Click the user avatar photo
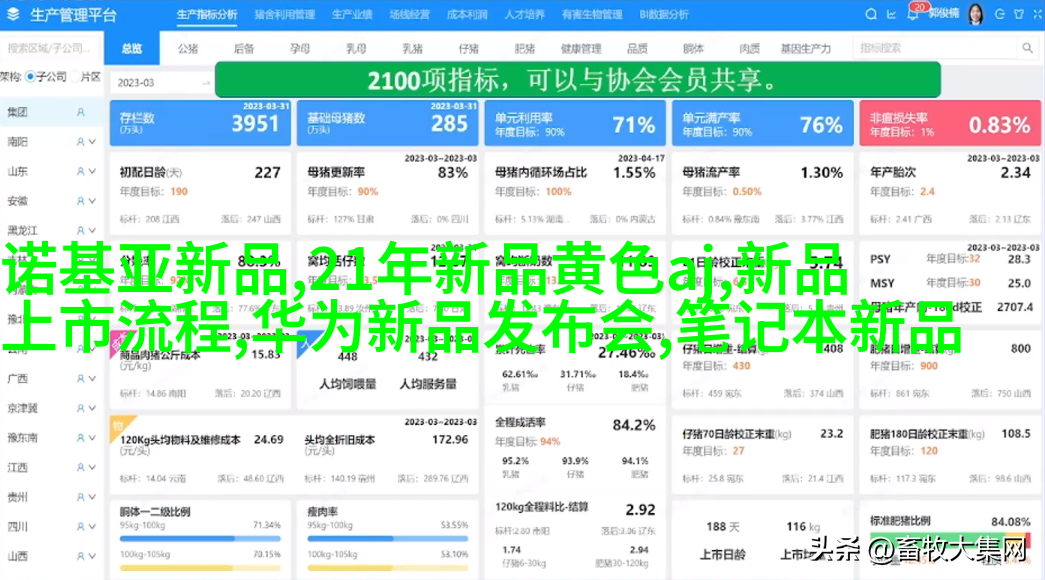Viewport: 1045px width, 580px height. point(975,14)
